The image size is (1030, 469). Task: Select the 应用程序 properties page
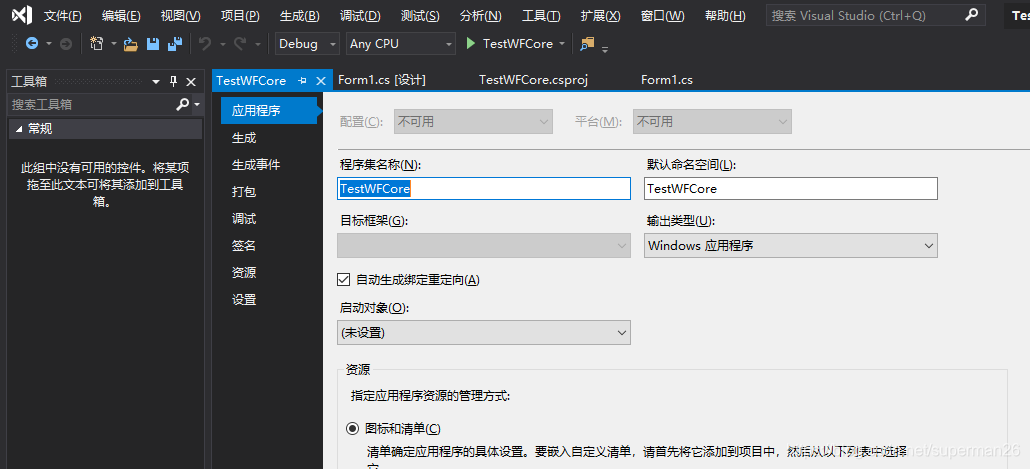point(269,110)
